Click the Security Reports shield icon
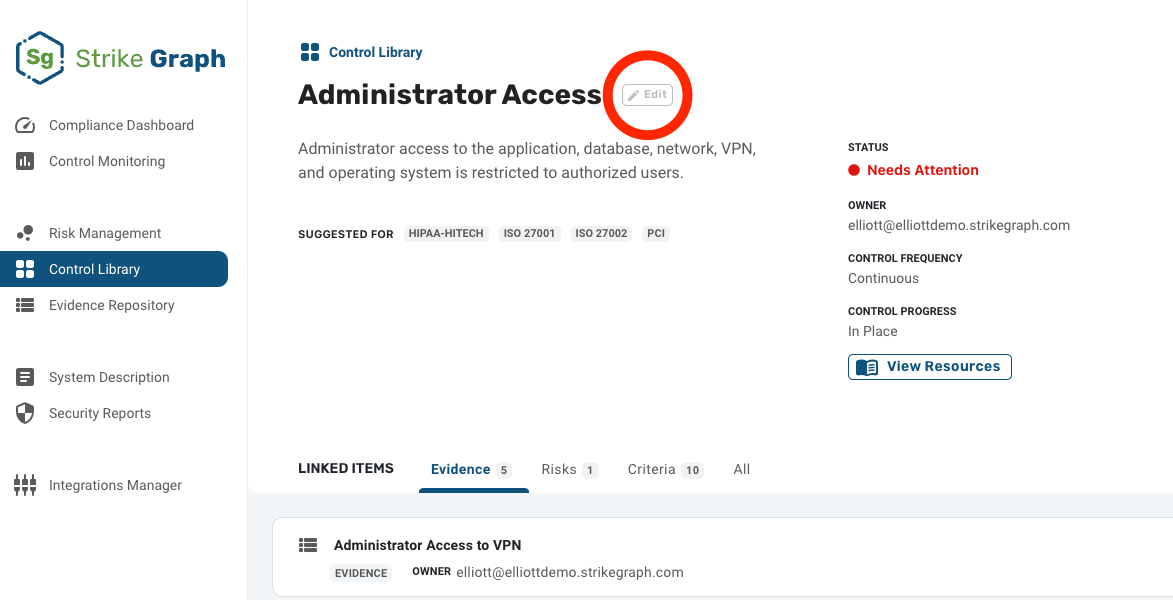 click(x=25, y=413)
